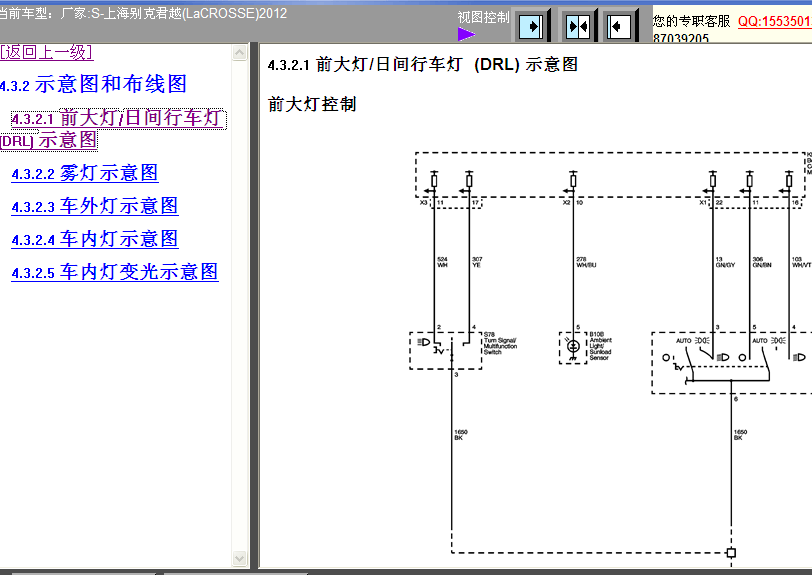This screenshot has width=812, height=575.
Task: Click the 307 YE wire label
Action: (477, 262)
